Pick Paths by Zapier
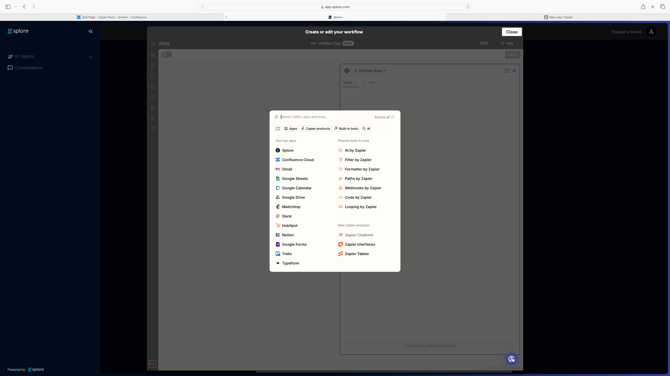670x376 pixels. 356,179
